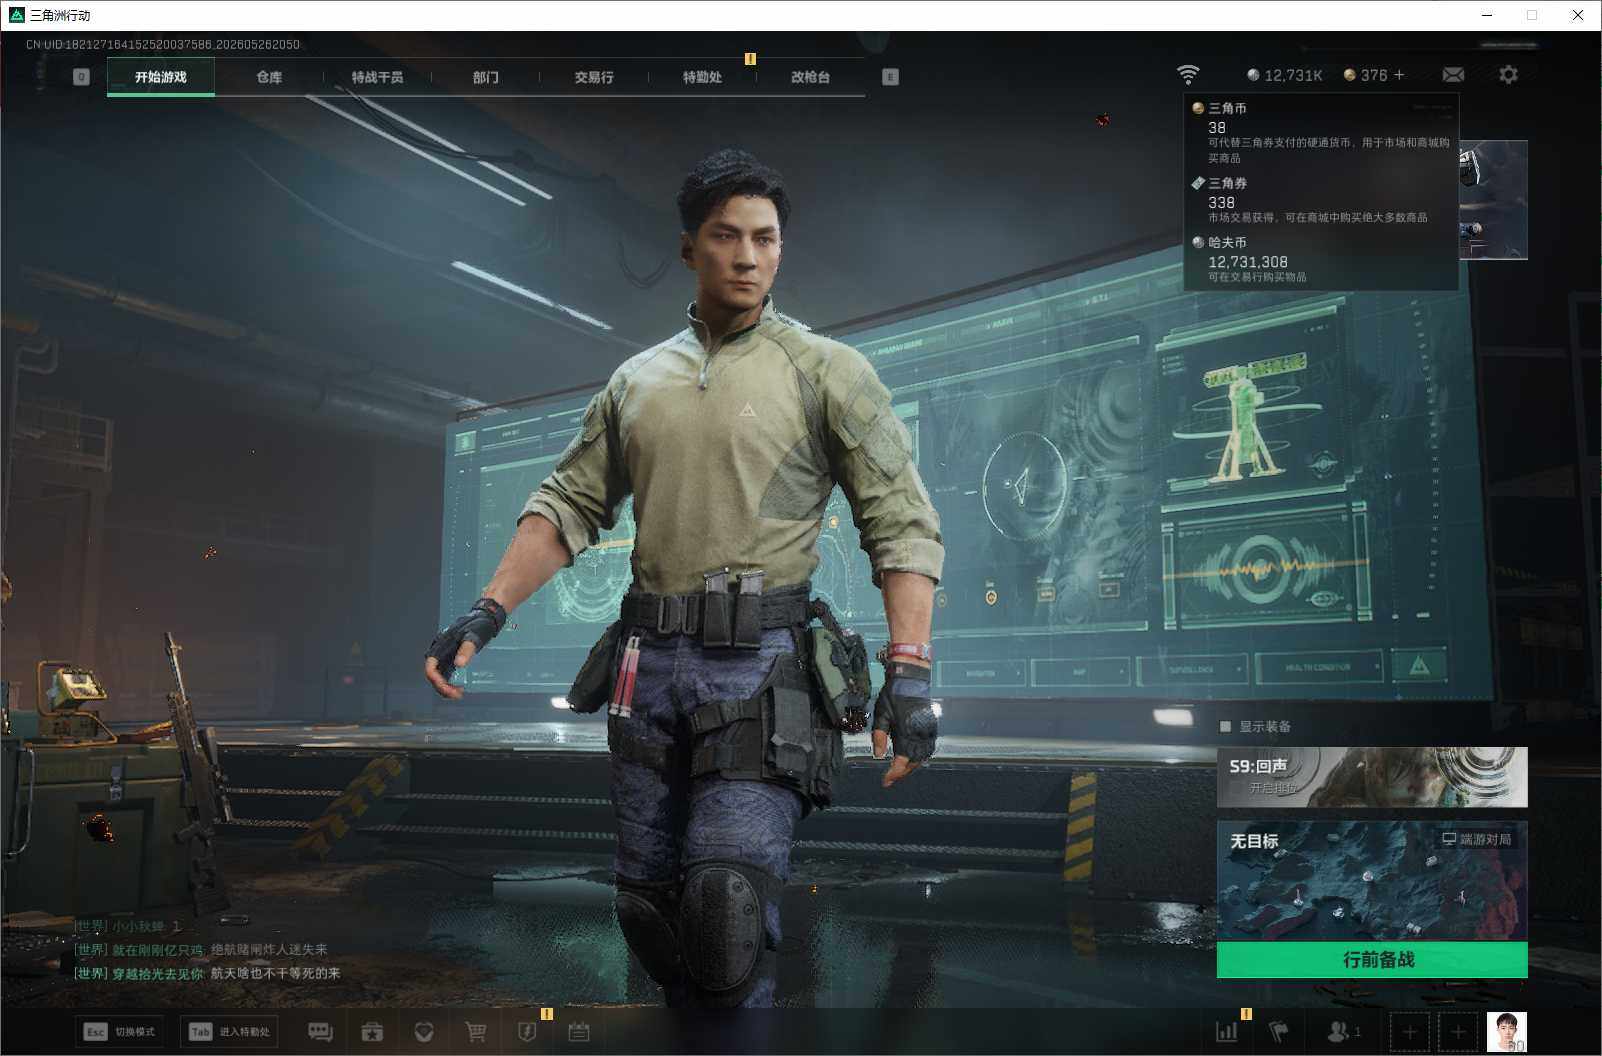Select the 开始游戏 tab
The width and height of the screenshot is (1602, 1056).
point(161,77)
